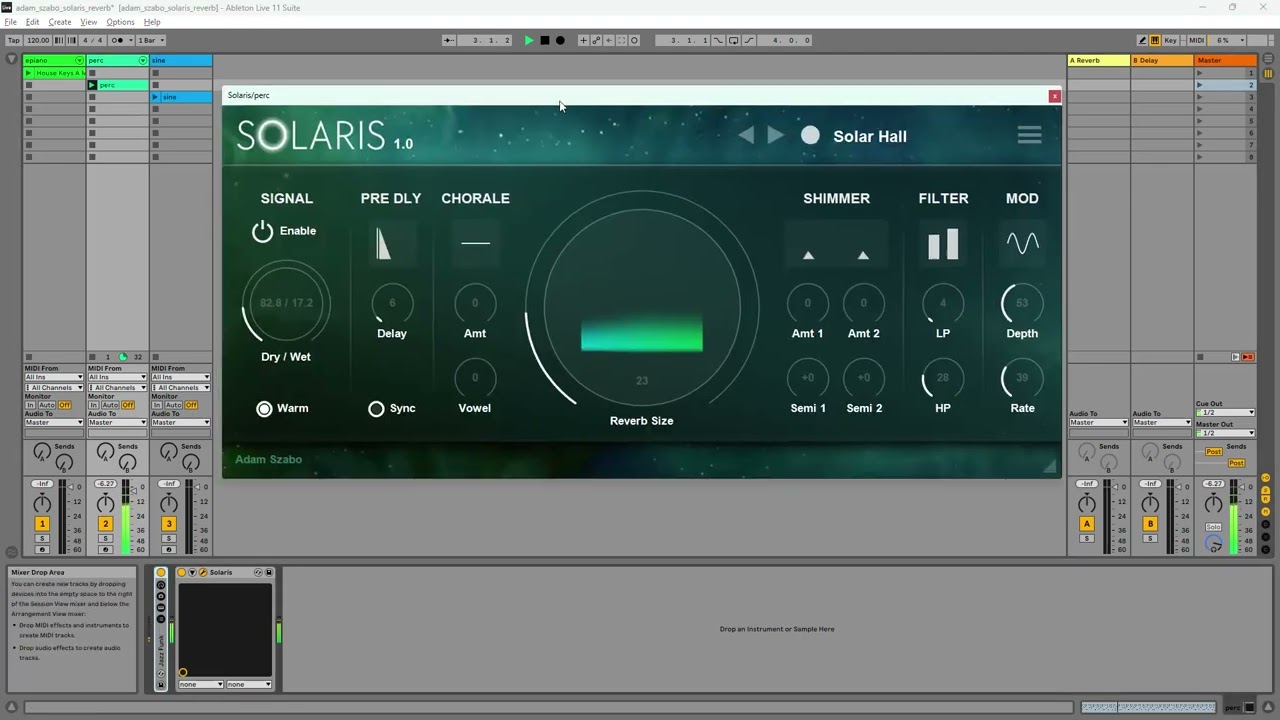Viewport: 1280px width, 720px height.
Task: Click the Solaris device activator in device view
Action: (182, 572)
